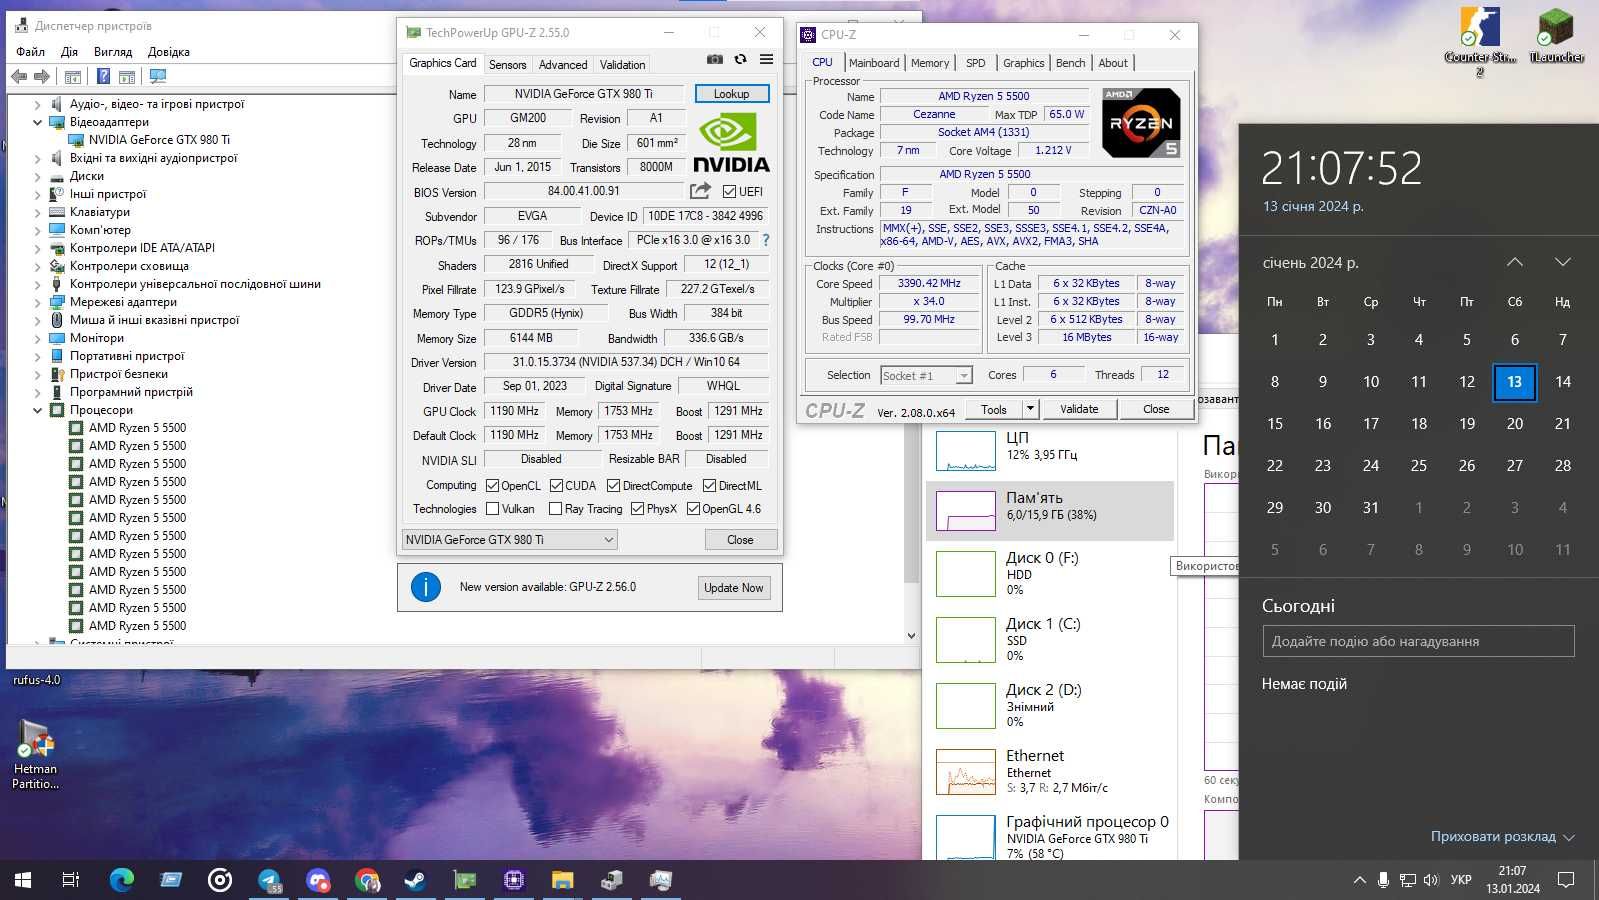Image resolution: width=1599 pixels, height=900 pixels.
Task: Take a GPU-Z screenshot with the camera icon
Action: (x=714, y=59)
